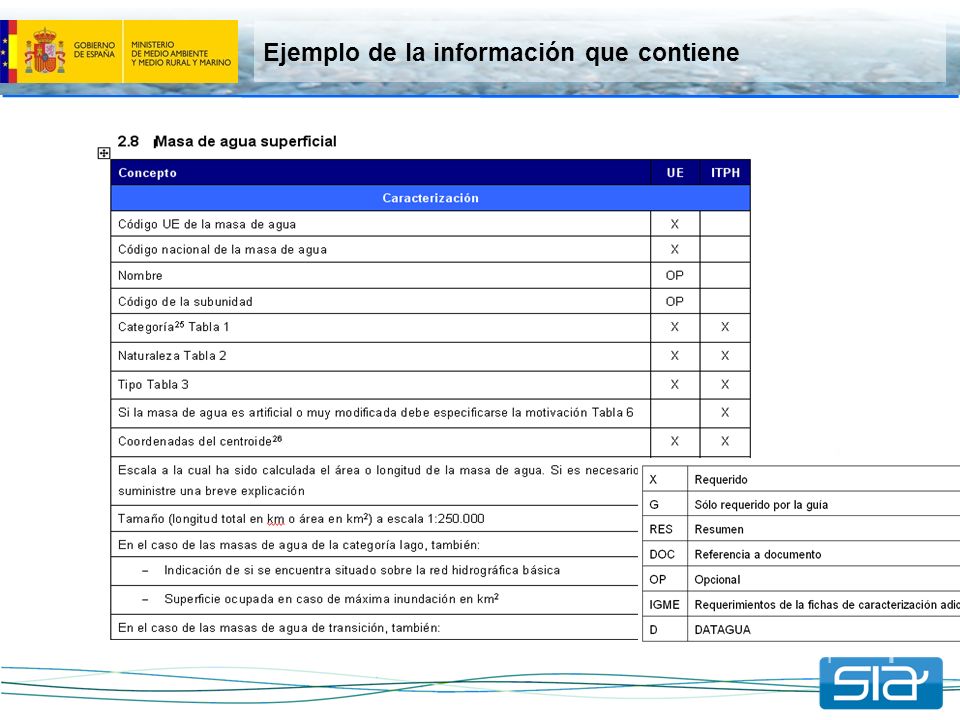Click ITPH column X for 'Naturaleza Tabla 2'
The width and height of the screenshot is (960, 720).
725,356
